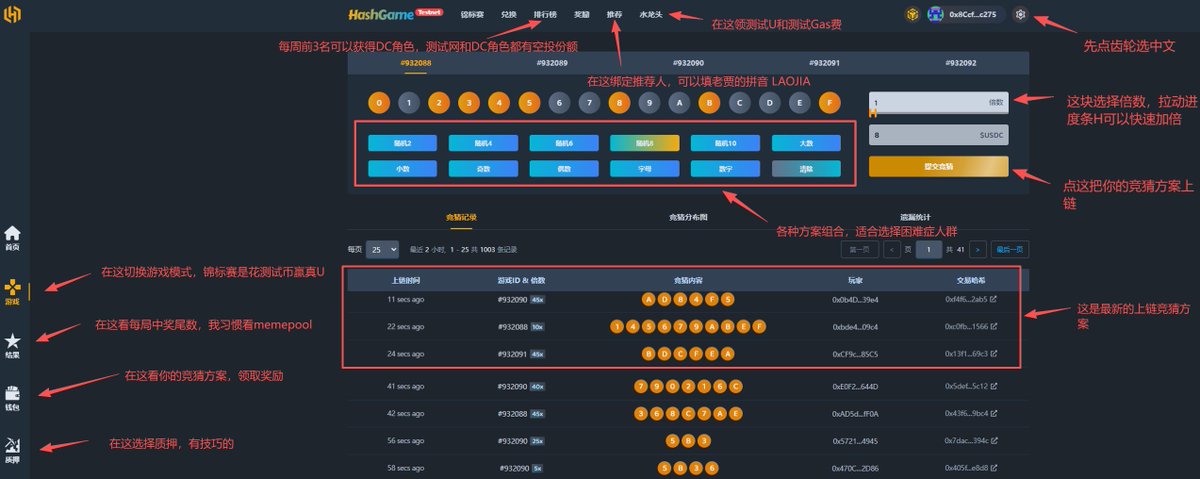Click the BNB chain network icon
This screenshot has width=1200, height=479.
[x=911, y=15]
